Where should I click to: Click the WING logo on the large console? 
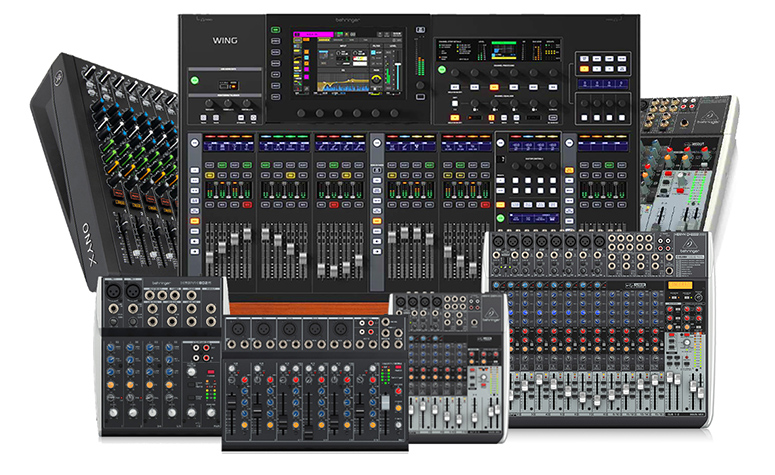point(225,41)
